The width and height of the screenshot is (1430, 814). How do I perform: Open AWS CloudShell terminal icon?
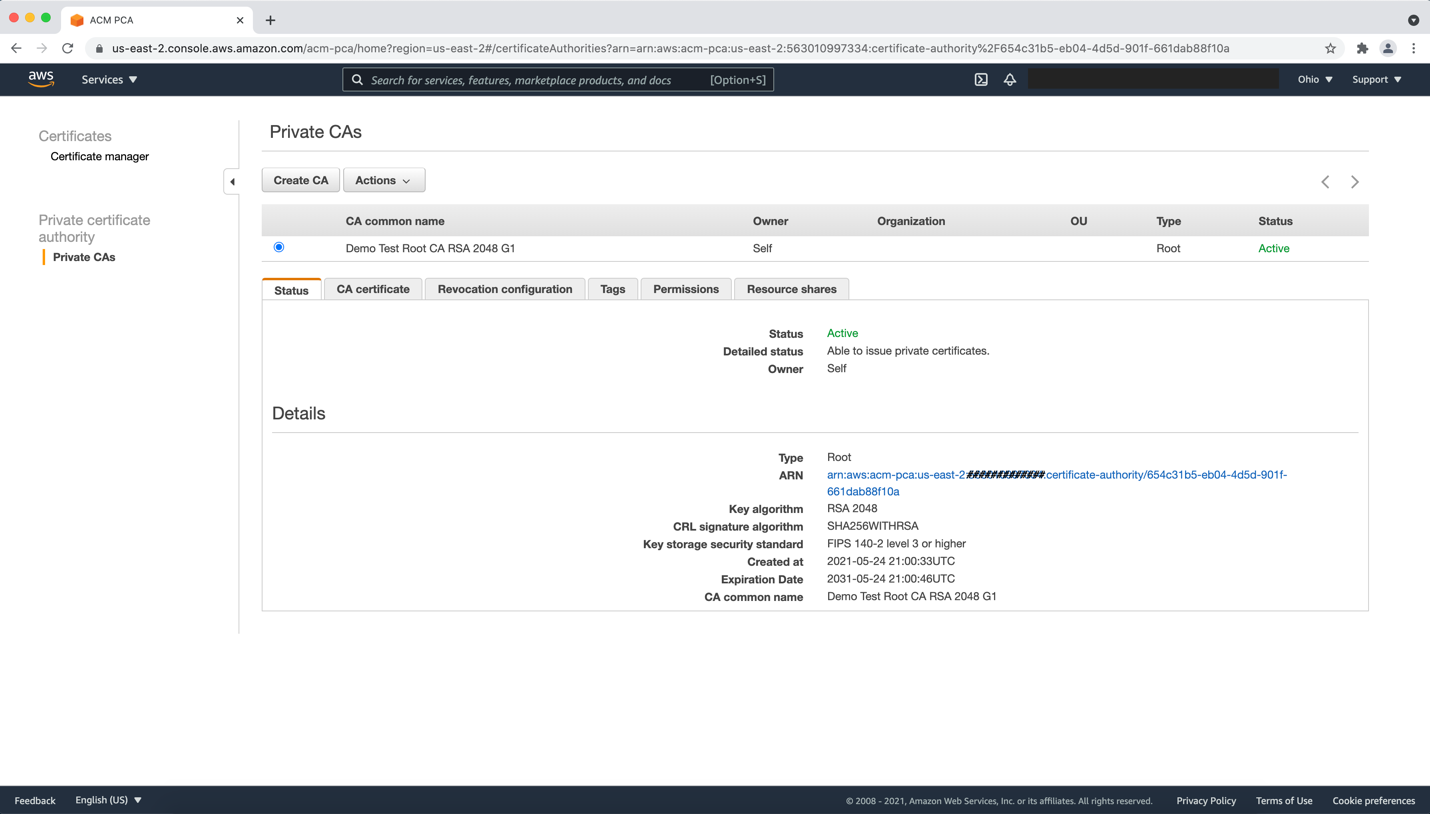click(981, 79)
